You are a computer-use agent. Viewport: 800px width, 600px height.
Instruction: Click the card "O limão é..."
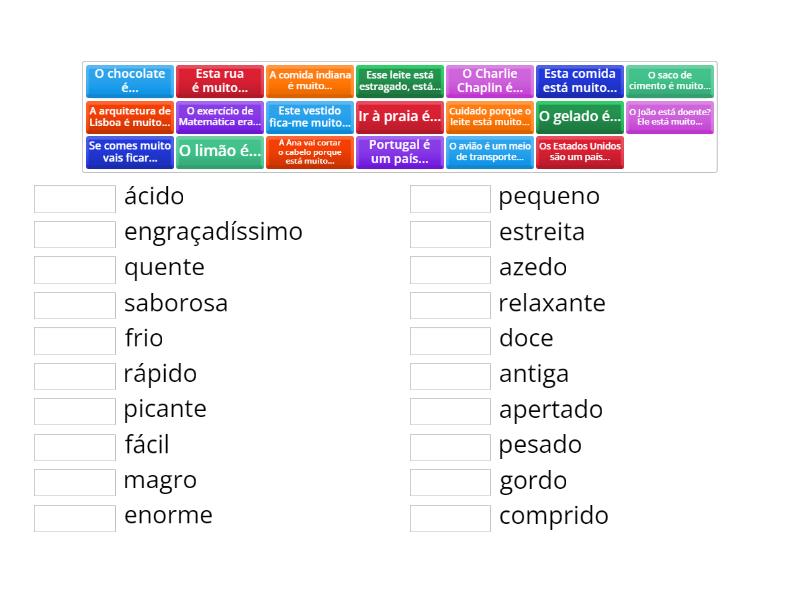click(x=219, y=152)
